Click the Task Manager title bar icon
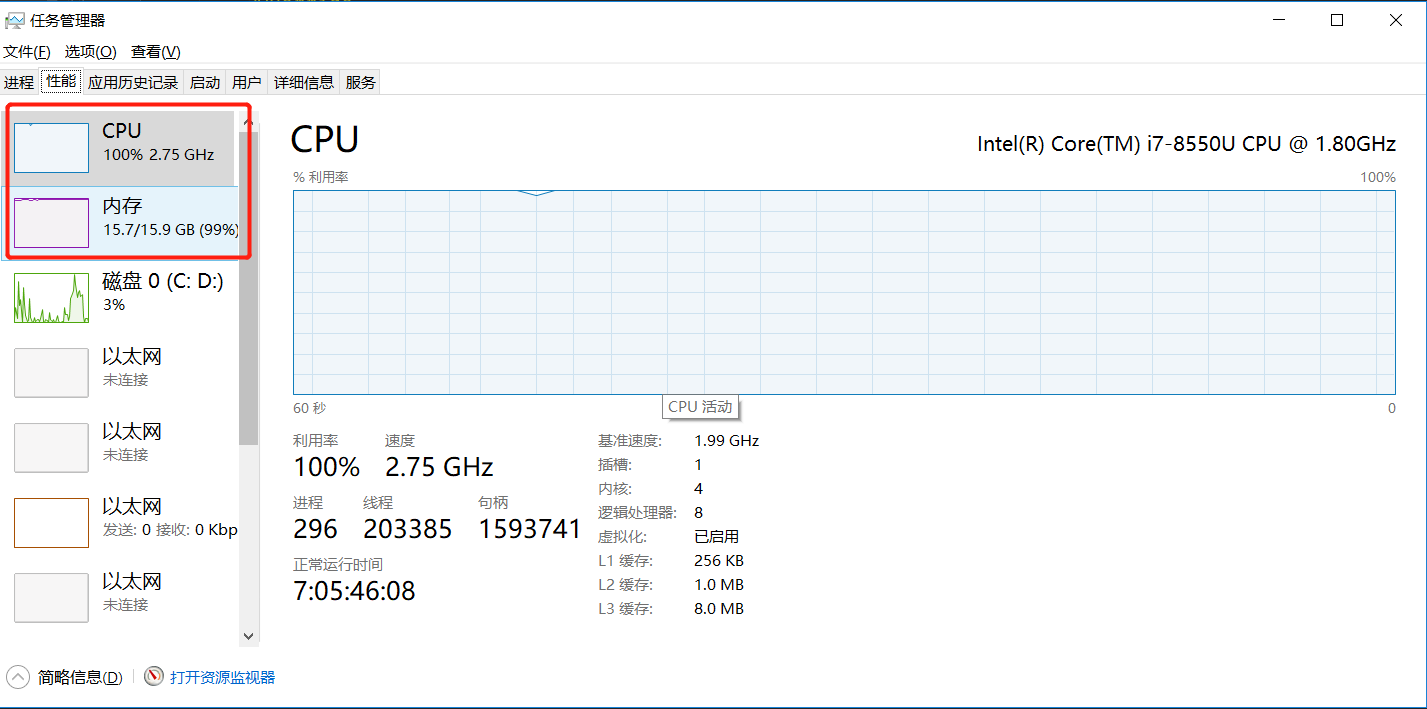 [x=15, y=20]
